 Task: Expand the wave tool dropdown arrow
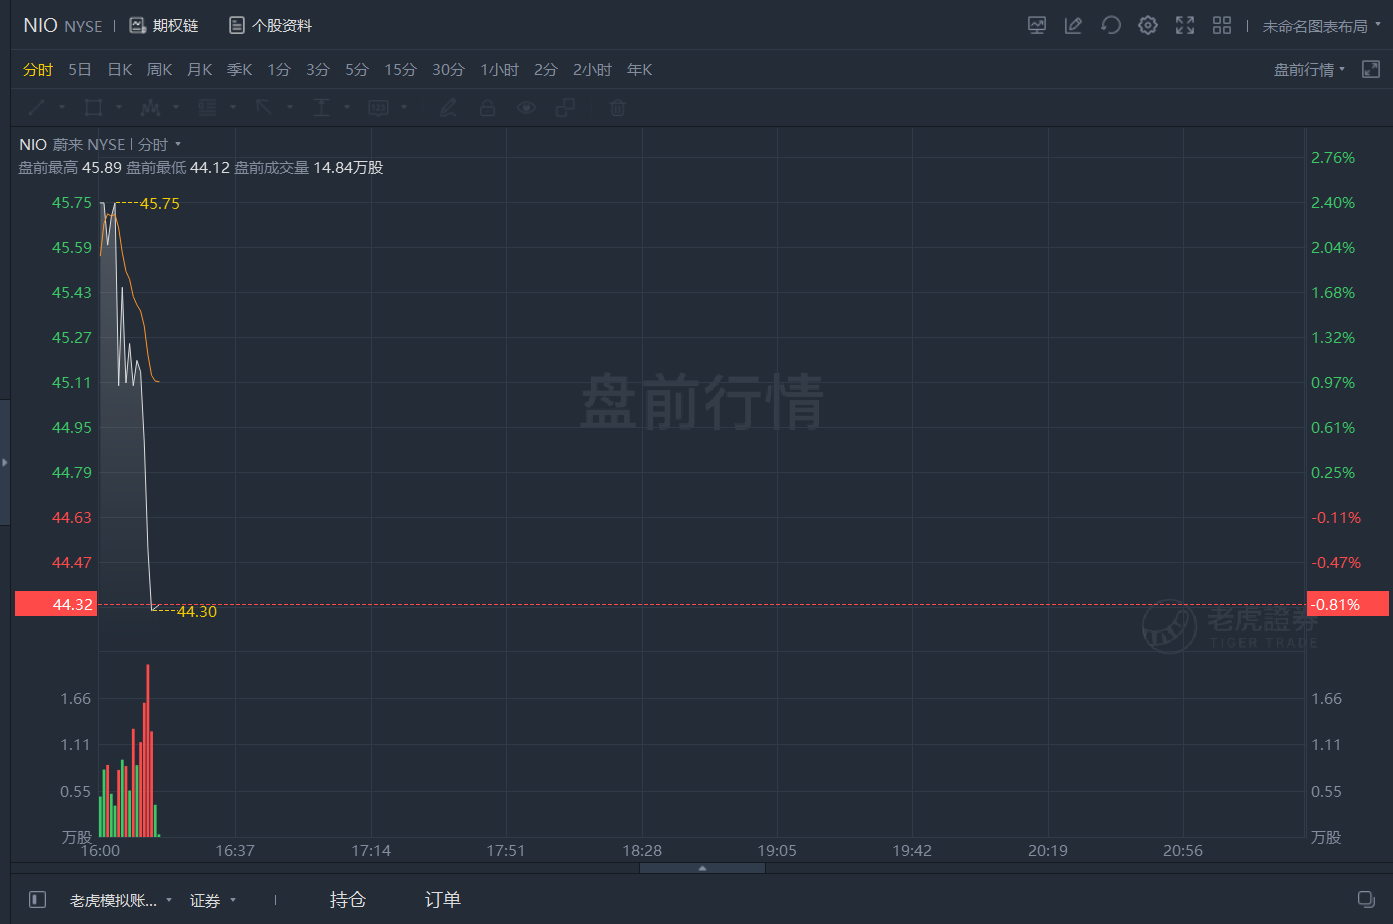point(176,107)
